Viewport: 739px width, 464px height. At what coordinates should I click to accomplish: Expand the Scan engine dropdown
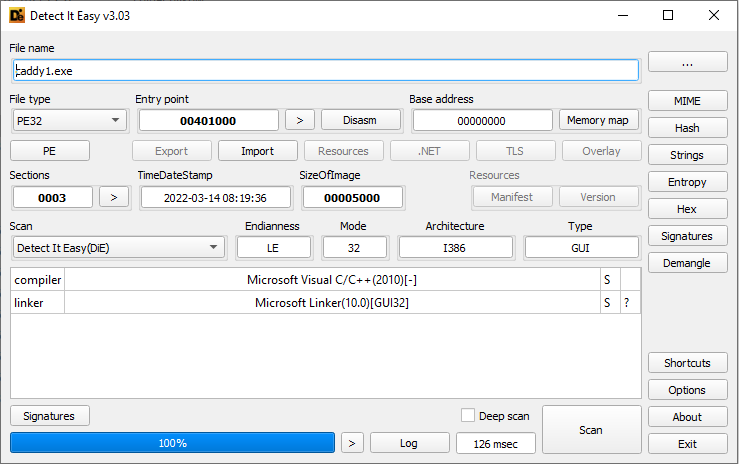(x=118, y=247)
